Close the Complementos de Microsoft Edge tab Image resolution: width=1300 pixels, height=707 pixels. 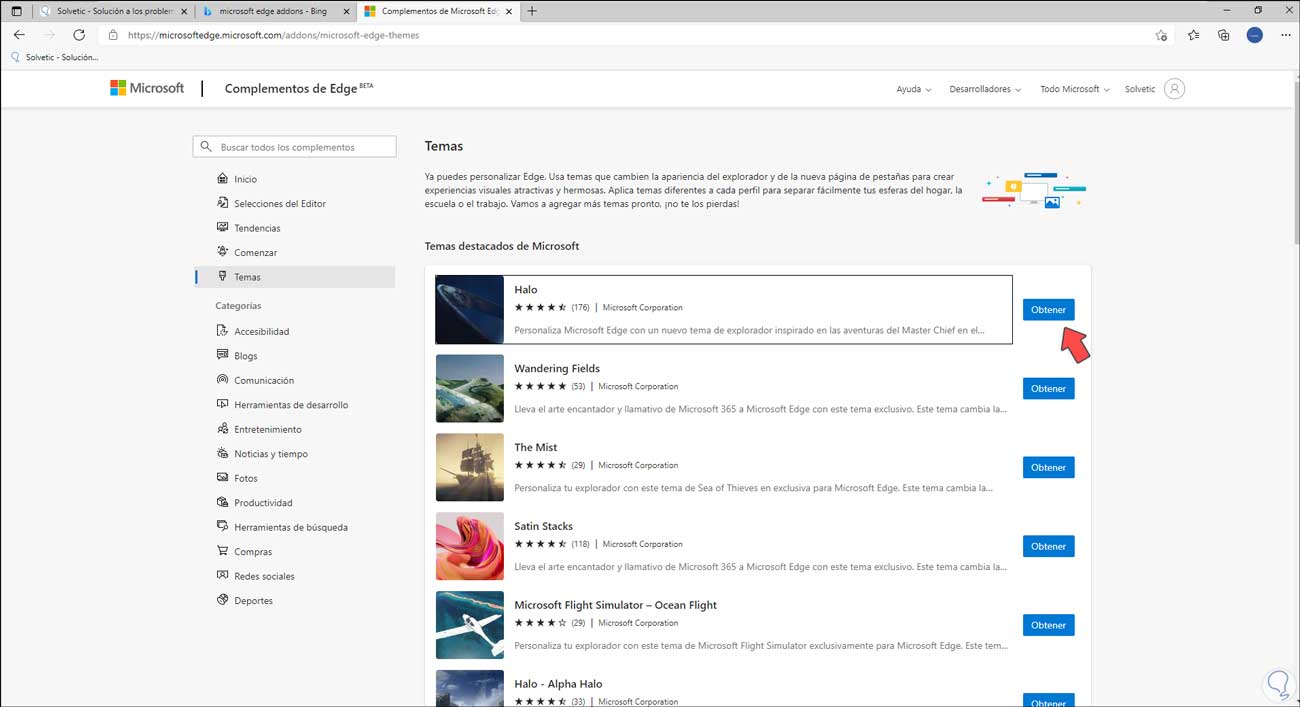(x=509, y=11)
